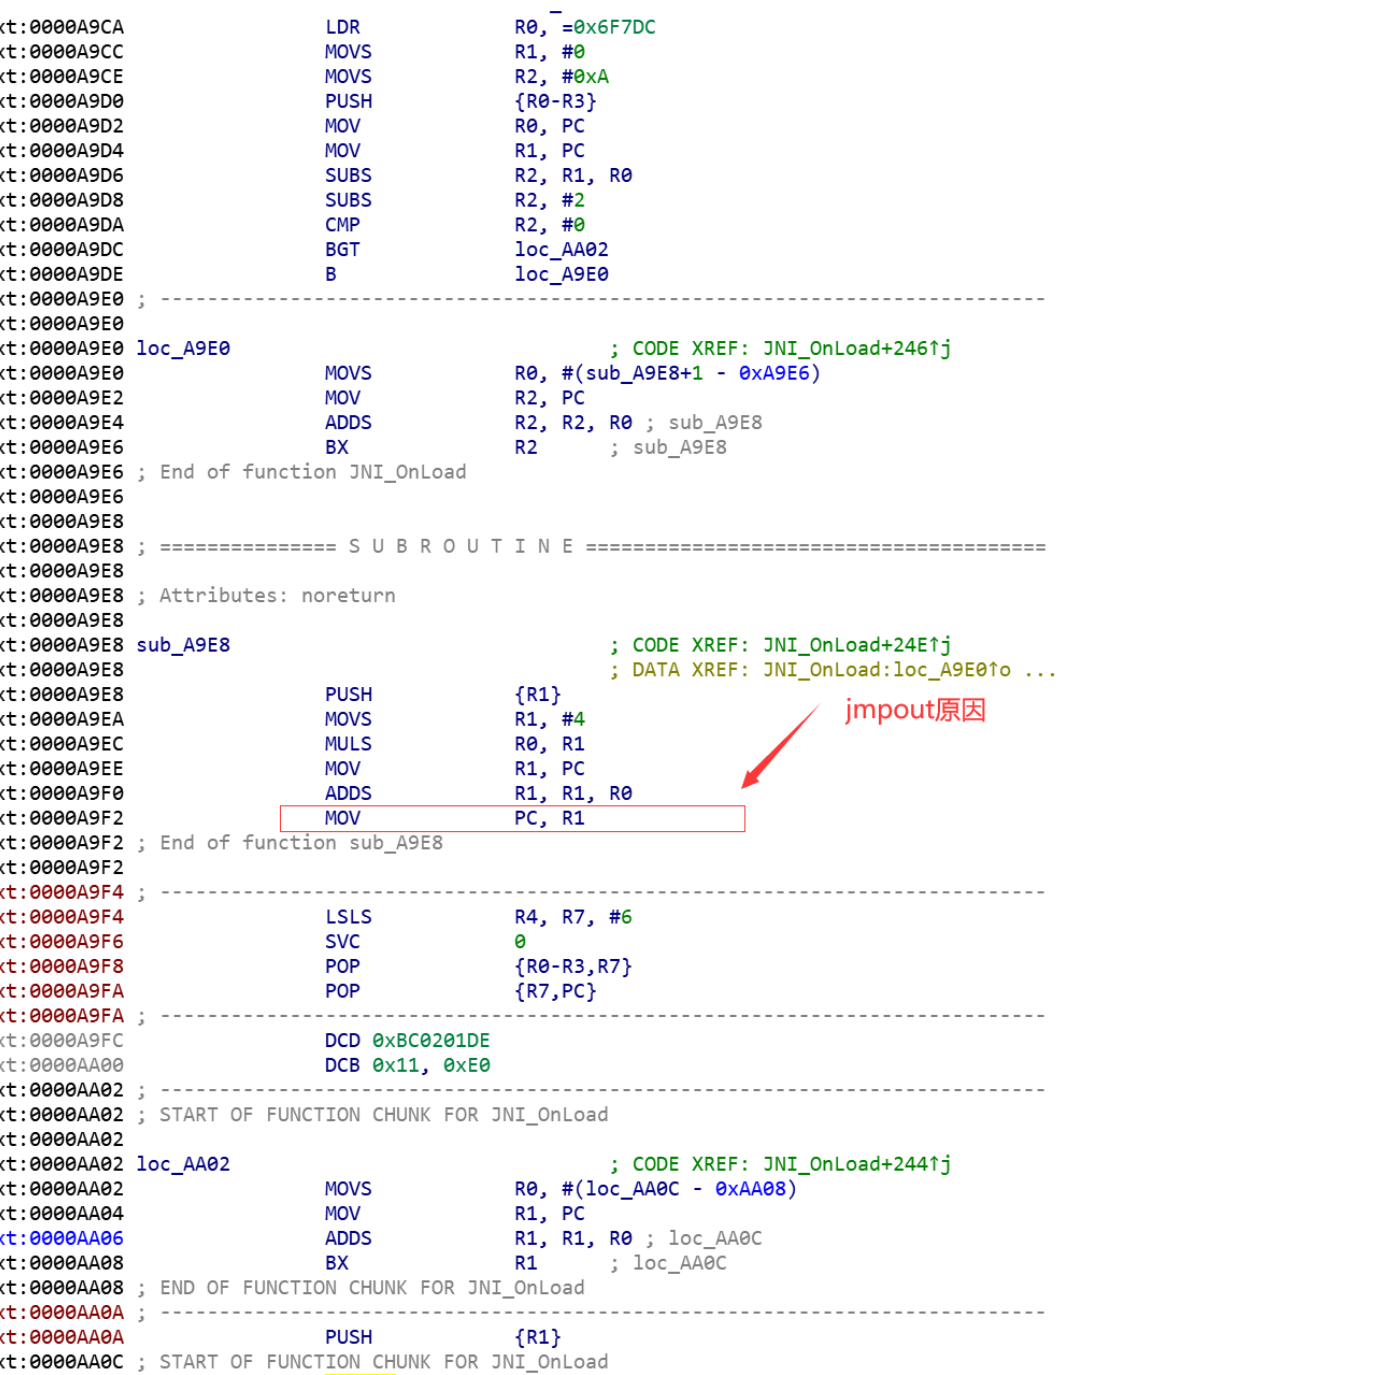
Task: Click the DCB 0x11, 0xE0 data line
Action: click(x=407, y=1065)
